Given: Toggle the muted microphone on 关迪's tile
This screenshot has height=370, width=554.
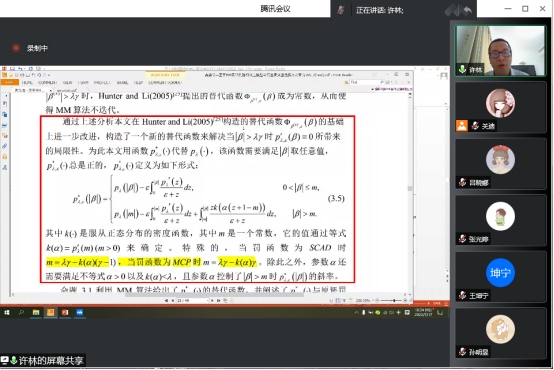Looking at the screenshot, I should (x=476, y=126).
